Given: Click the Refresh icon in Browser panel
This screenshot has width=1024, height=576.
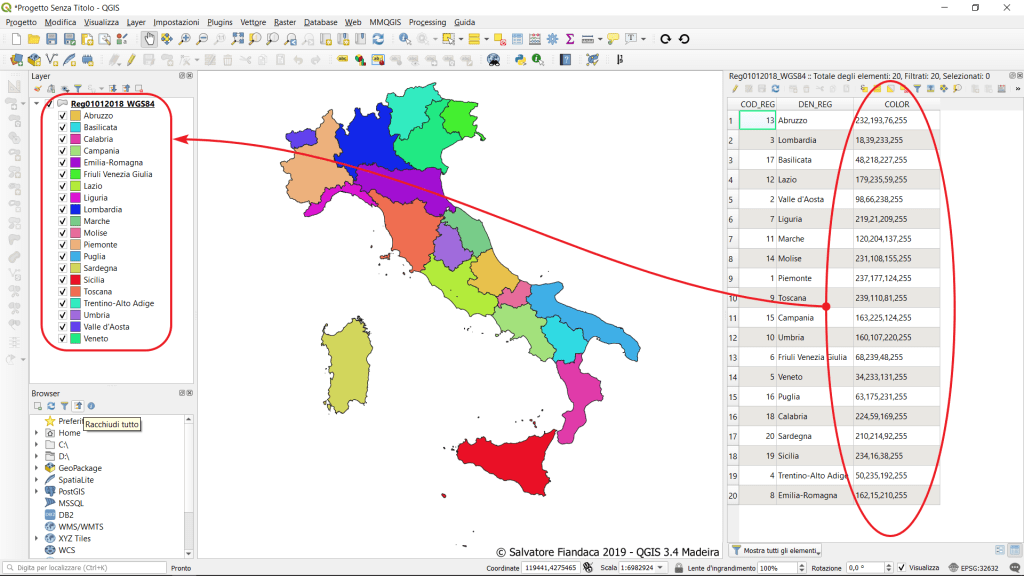Looking at the screenshot, I should [51, 406].
